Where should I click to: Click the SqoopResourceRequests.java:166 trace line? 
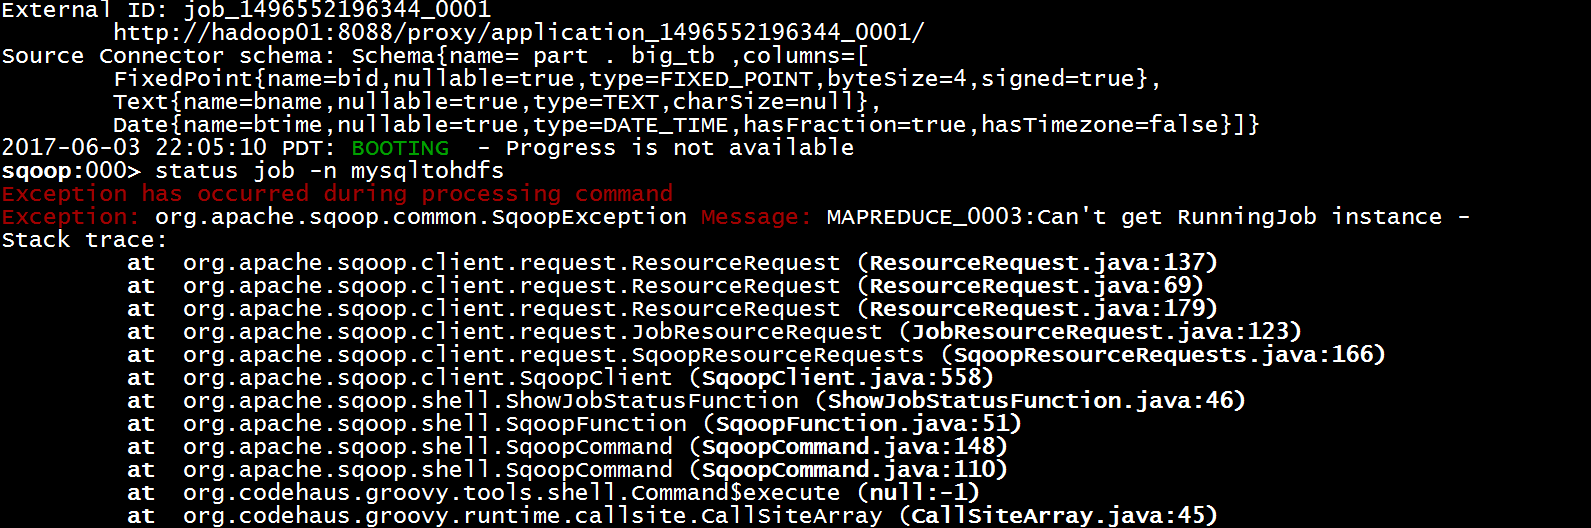[x=756, y=355]
